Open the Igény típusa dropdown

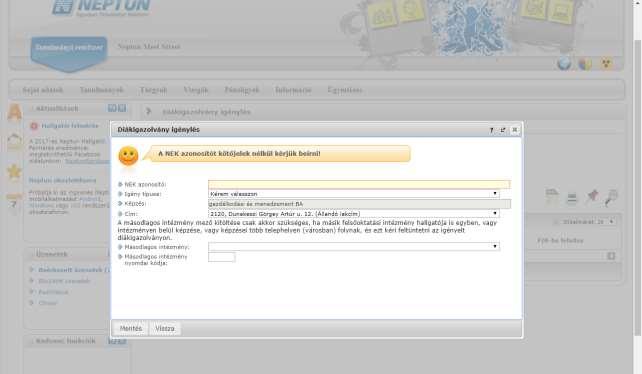[x=354, y=194]
